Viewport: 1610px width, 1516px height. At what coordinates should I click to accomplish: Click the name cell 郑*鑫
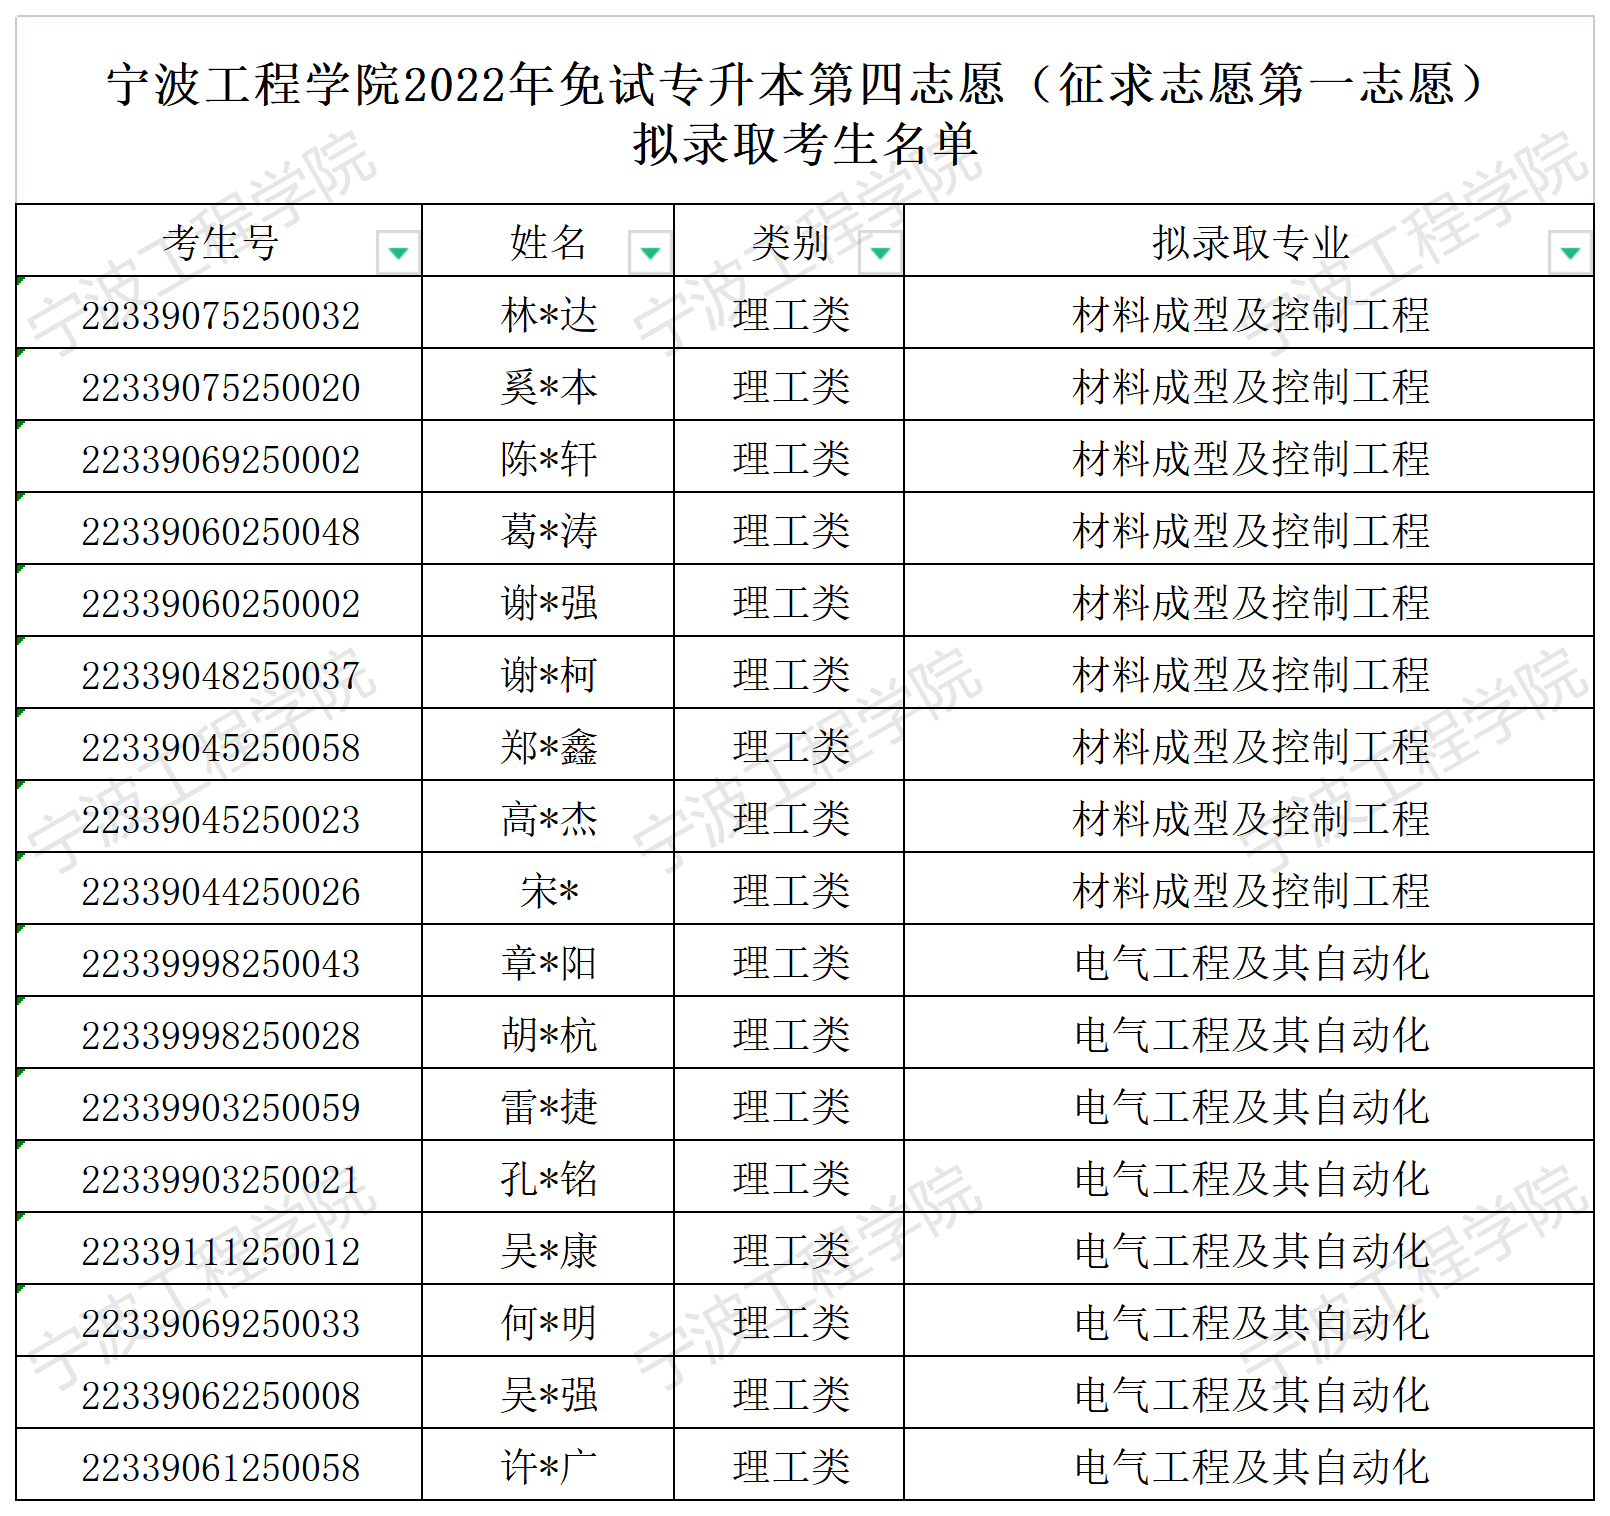tap(548, 745)
